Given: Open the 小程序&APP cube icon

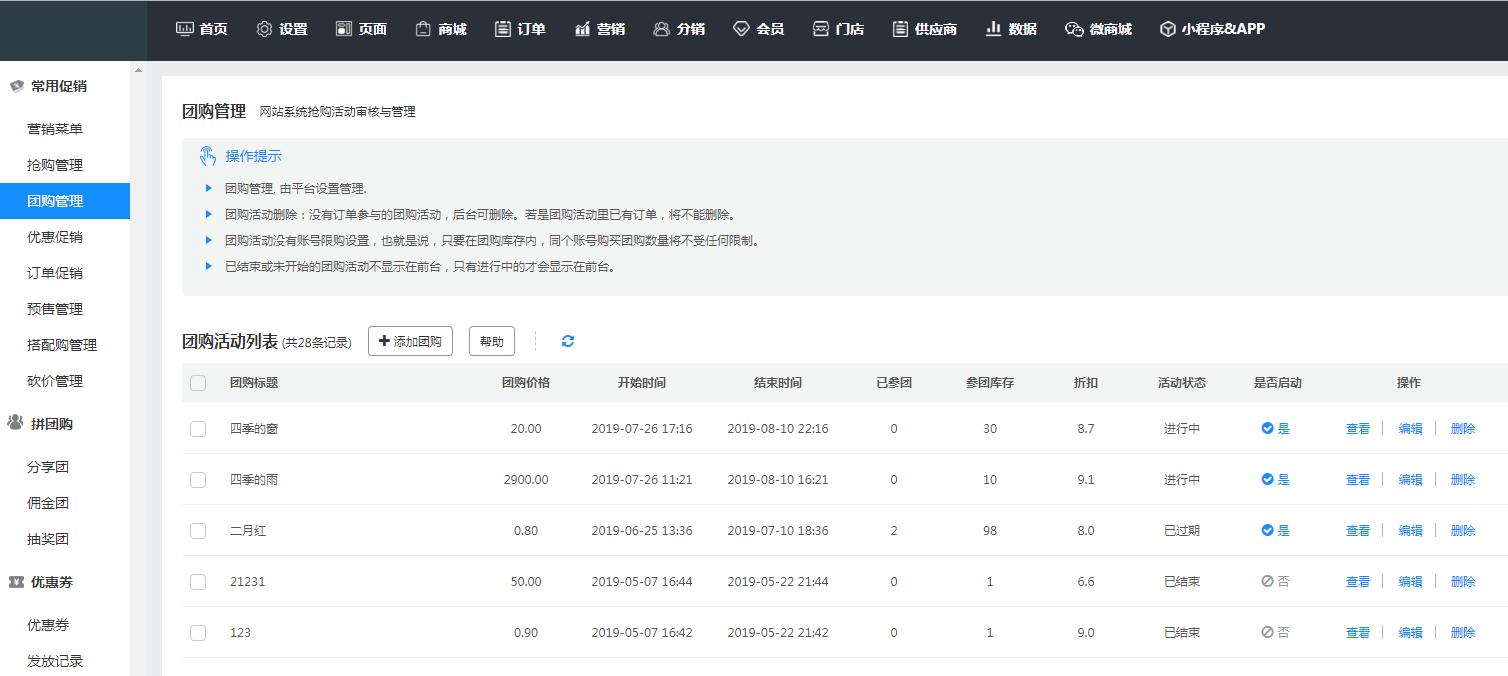Looking at the screenshot, I should click(x=1167, y=29).
